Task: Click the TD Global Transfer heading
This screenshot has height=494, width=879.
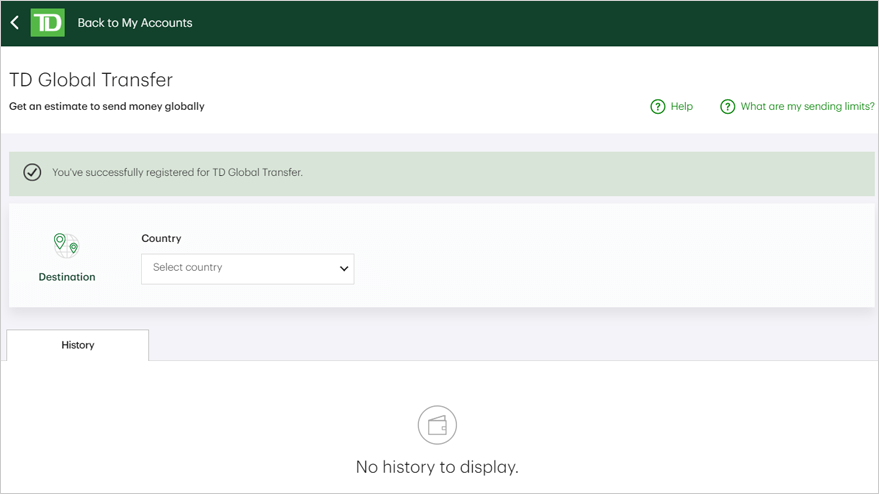Action: (91, 80)
